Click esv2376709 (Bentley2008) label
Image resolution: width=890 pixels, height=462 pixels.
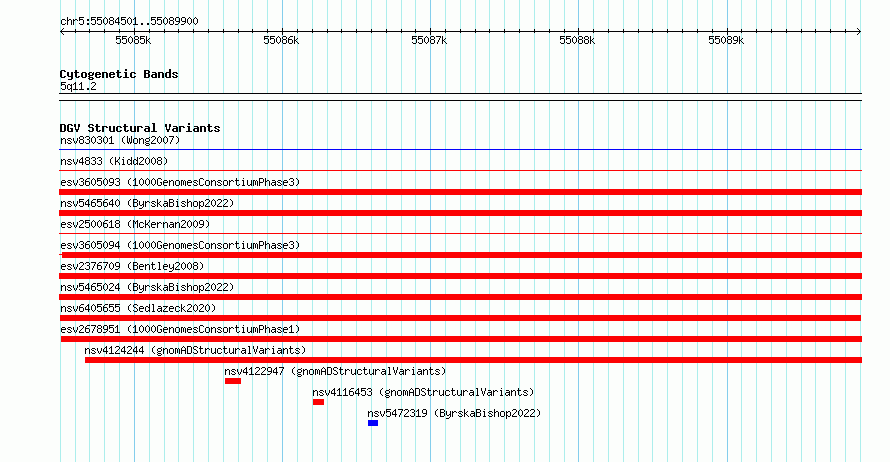pyautogui.click(x=132, y=266)
